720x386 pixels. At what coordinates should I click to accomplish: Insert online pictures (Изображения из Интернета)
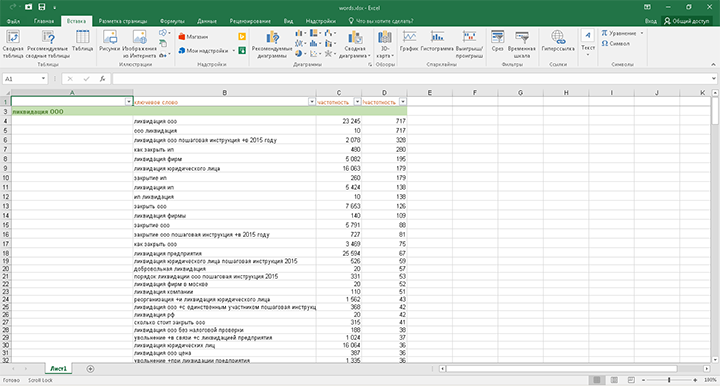pyautogui.click(x=139, y=44)
